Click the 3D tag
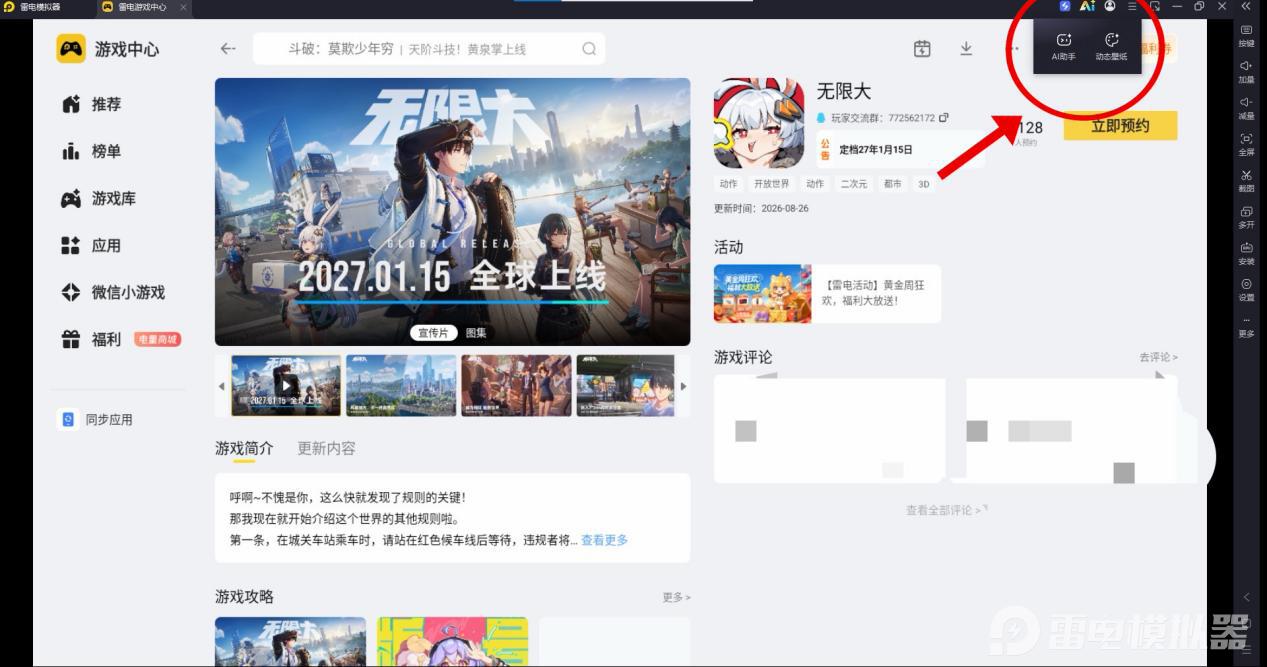Viewport: 1267px width, 667px height. (x=924, y=184)
